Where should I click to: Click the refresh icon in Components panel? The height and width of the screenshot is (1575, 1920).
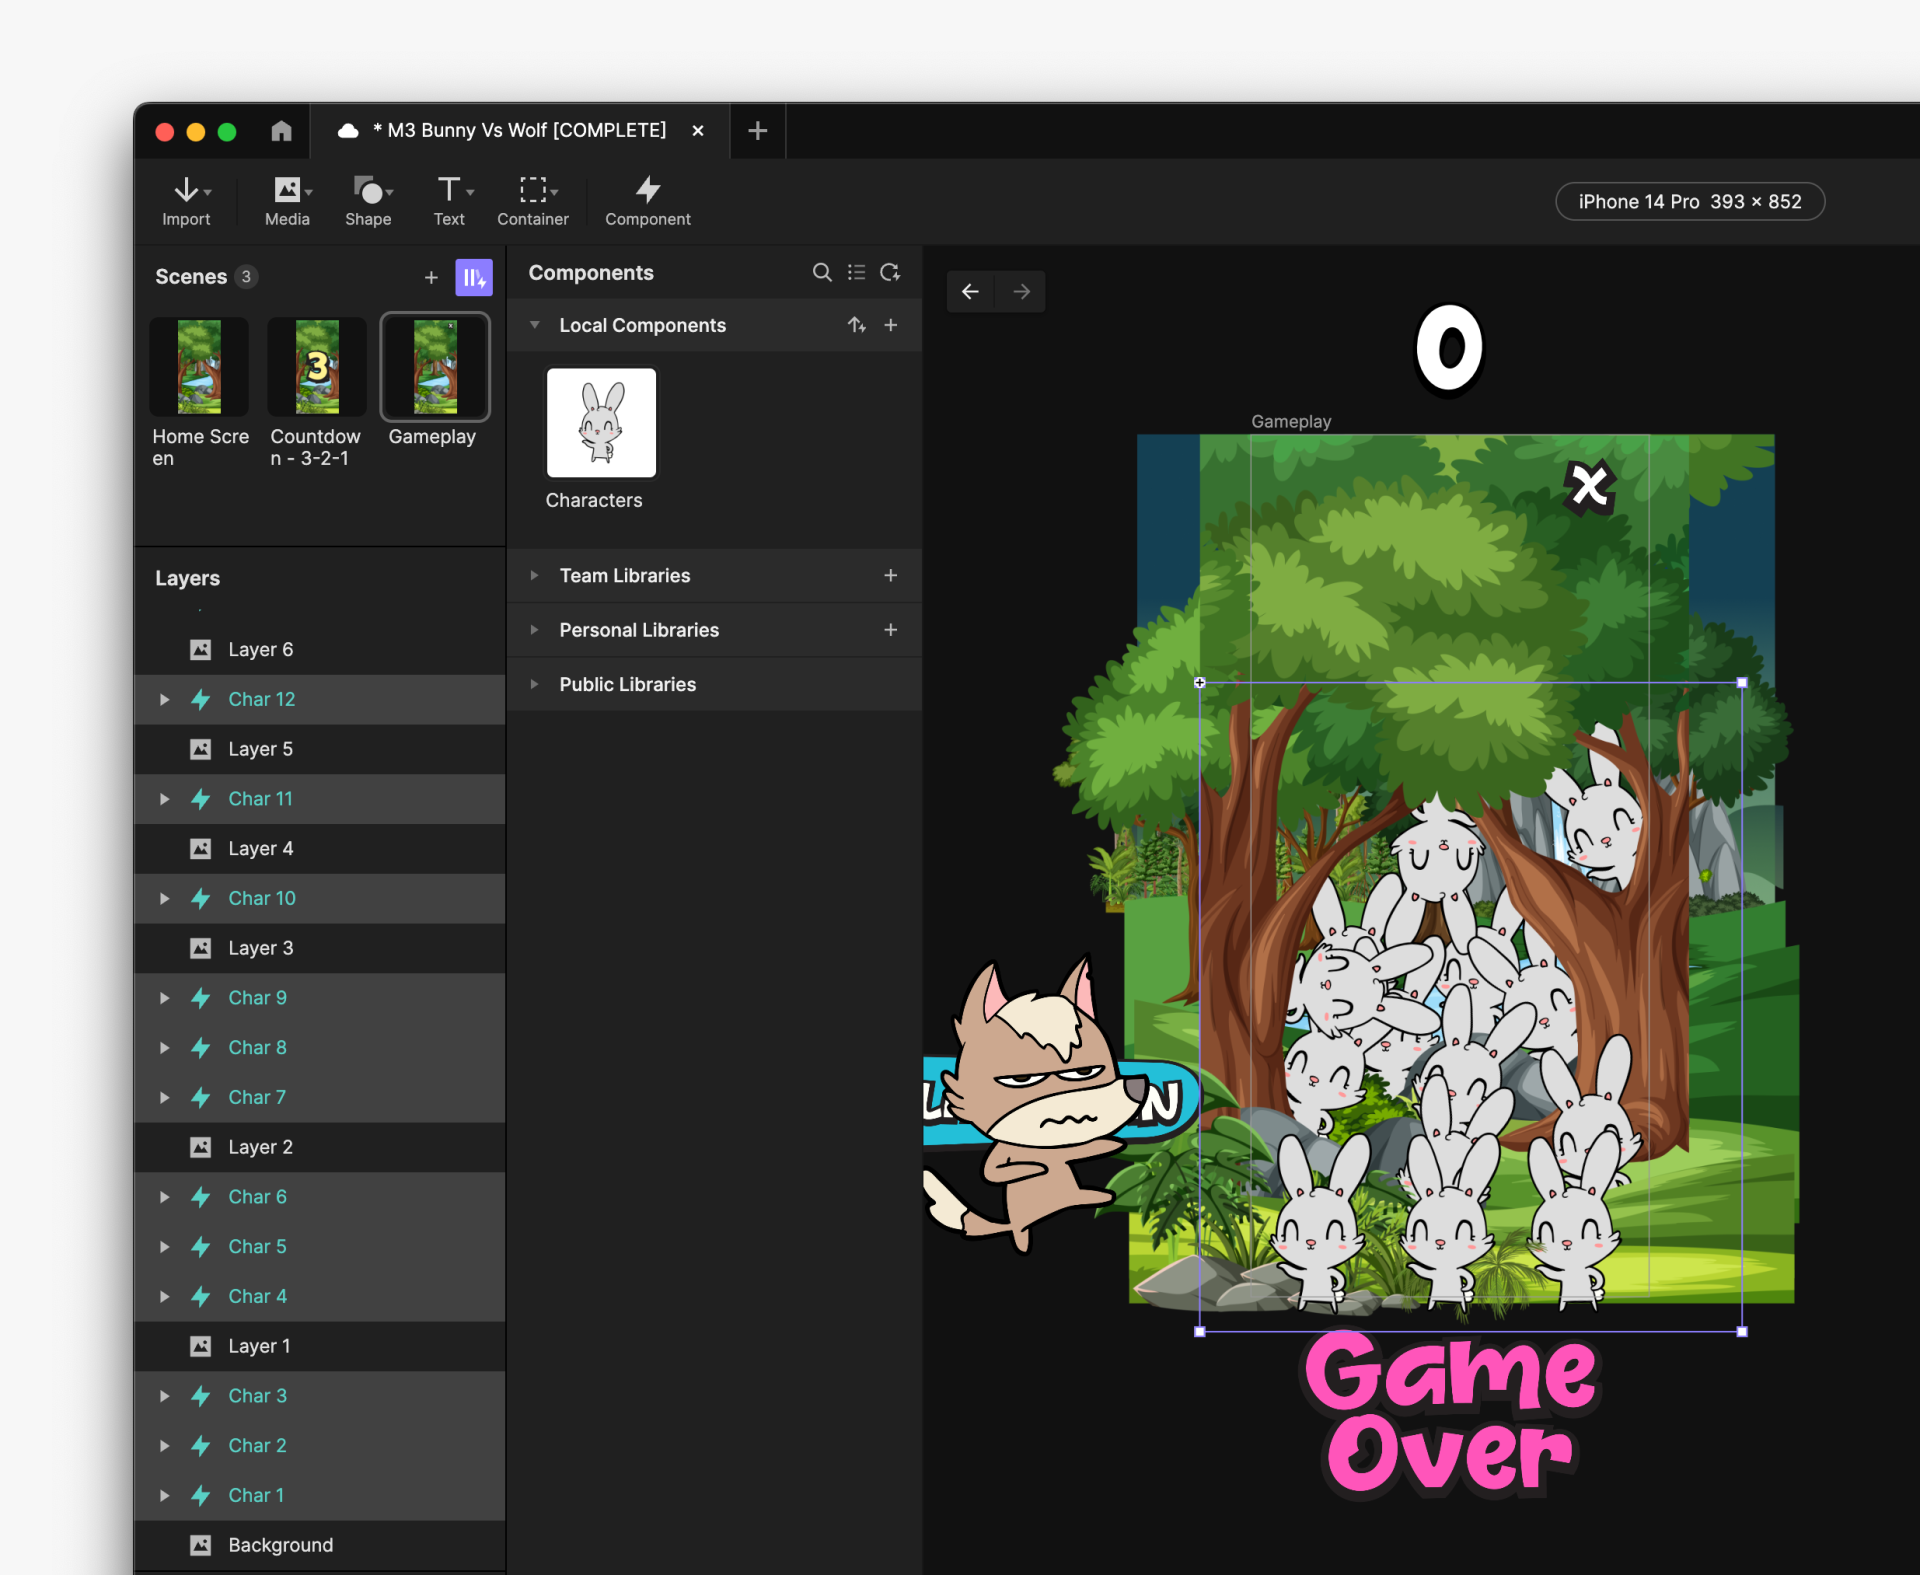(890, 273)
